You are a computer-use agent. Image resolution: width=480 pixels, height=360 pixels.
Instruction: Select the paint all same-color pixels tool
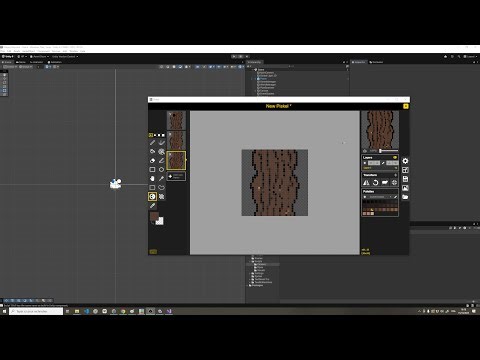point(162,152)
